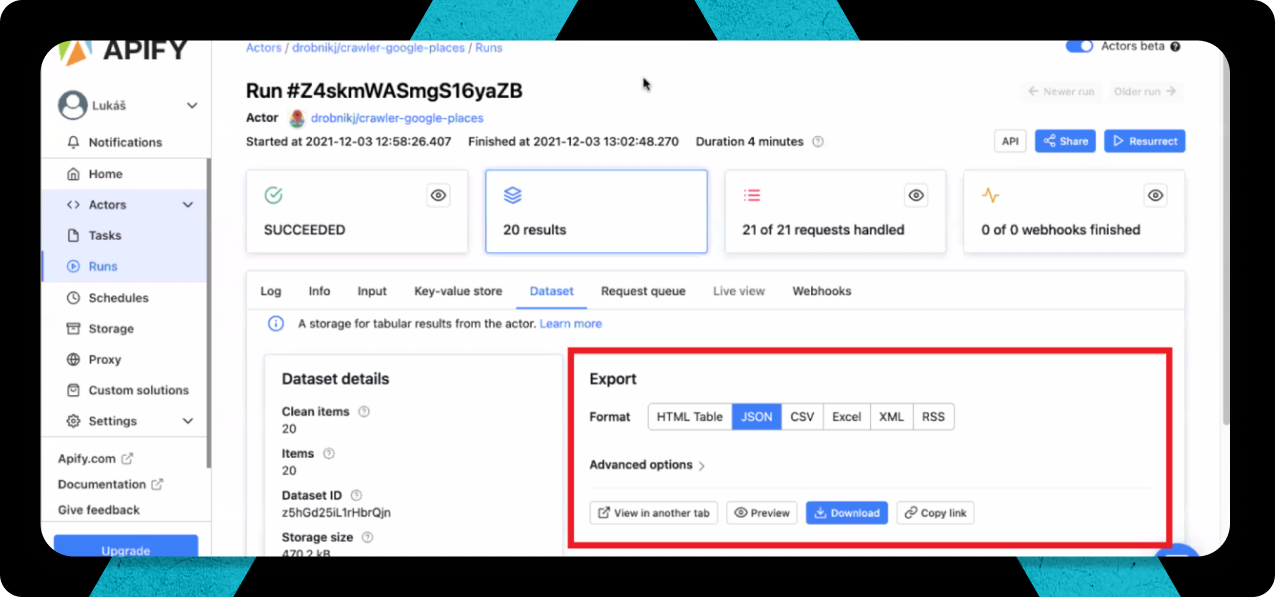
Task: Click help icon beside Dataset ID
Action: 356,495
